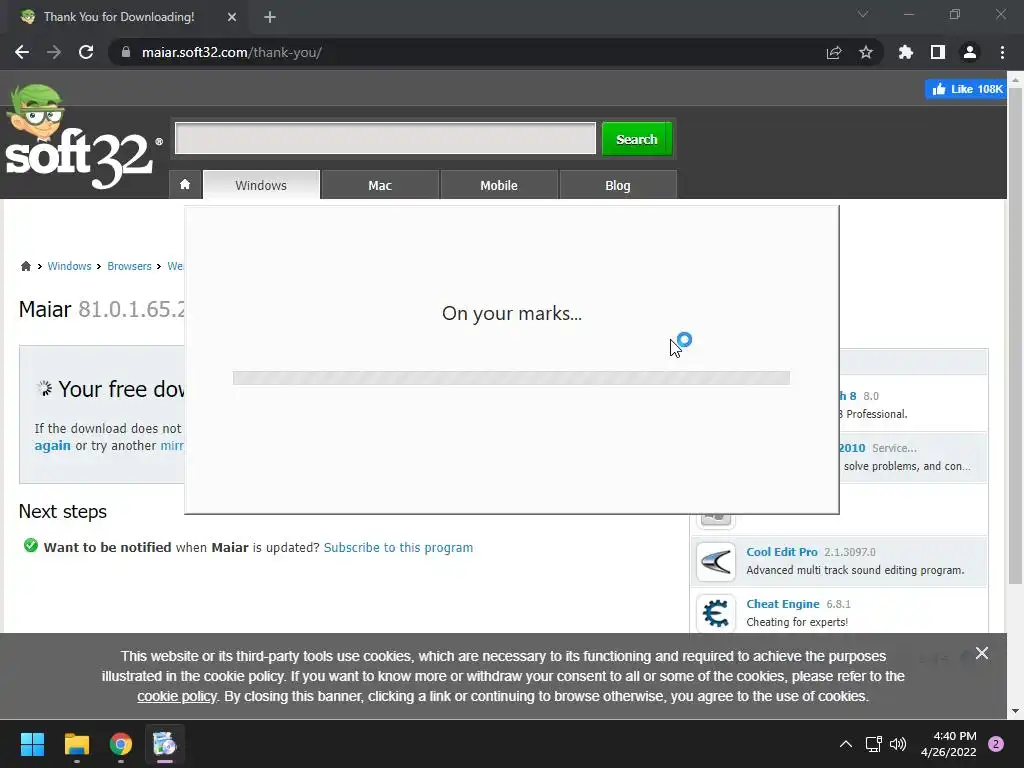Open the Chrome extensions puzzle icon
Viewport: 1024px width, 768px height.
pyautogui.click(x=905, y=52)
